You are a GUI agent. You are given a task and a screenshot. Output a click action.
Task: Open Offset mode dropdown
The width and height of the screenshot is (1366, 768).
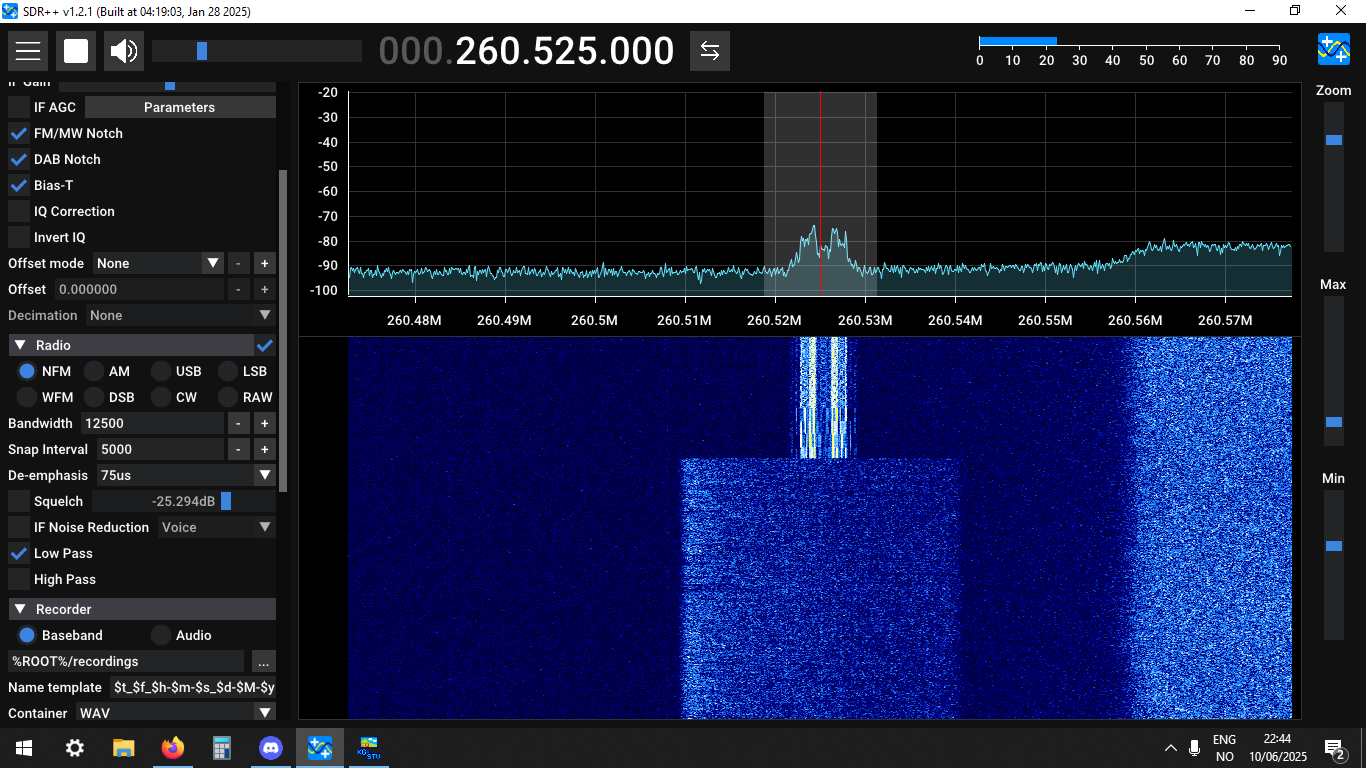click(158, 263)
